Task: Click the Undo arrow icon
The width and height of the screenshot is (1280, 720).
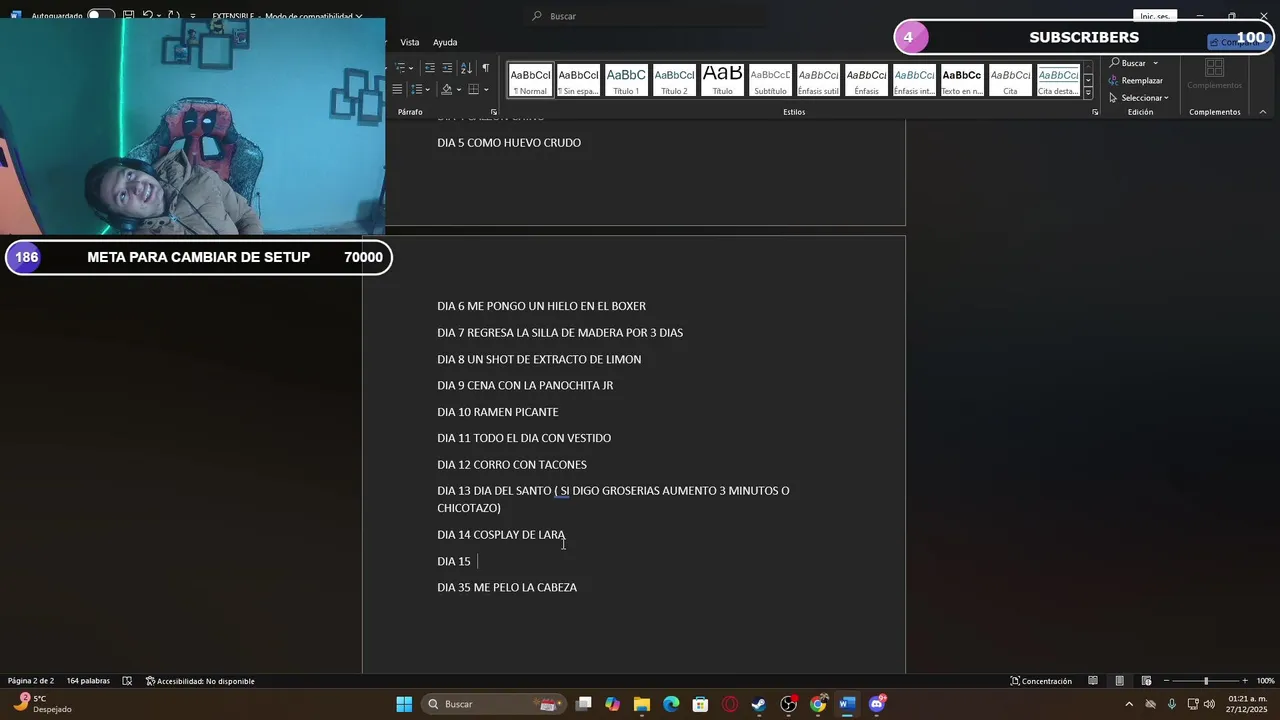Action: (x=148, y=16)
